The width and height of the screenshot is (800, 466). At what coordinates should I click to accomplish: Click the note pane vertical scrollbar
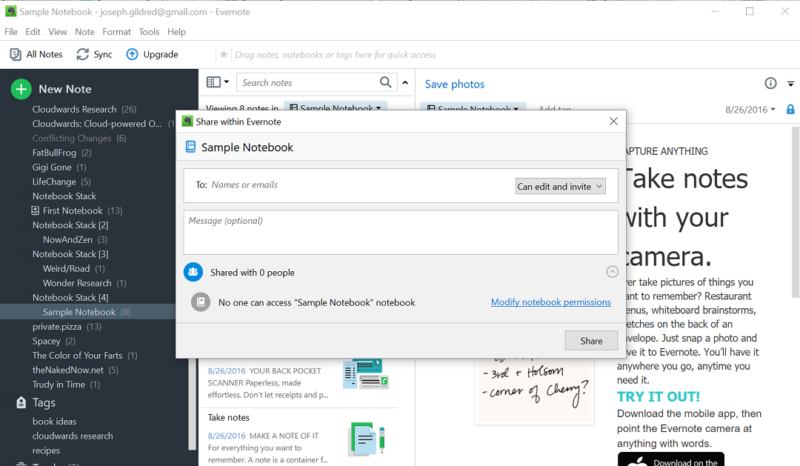point(795,212)
